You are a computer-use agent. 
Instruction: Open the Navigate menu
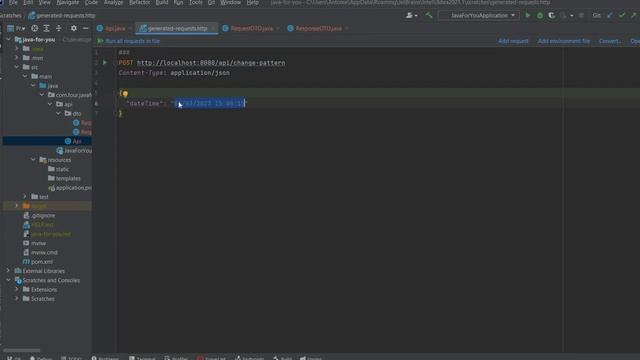tap(68, 2)
